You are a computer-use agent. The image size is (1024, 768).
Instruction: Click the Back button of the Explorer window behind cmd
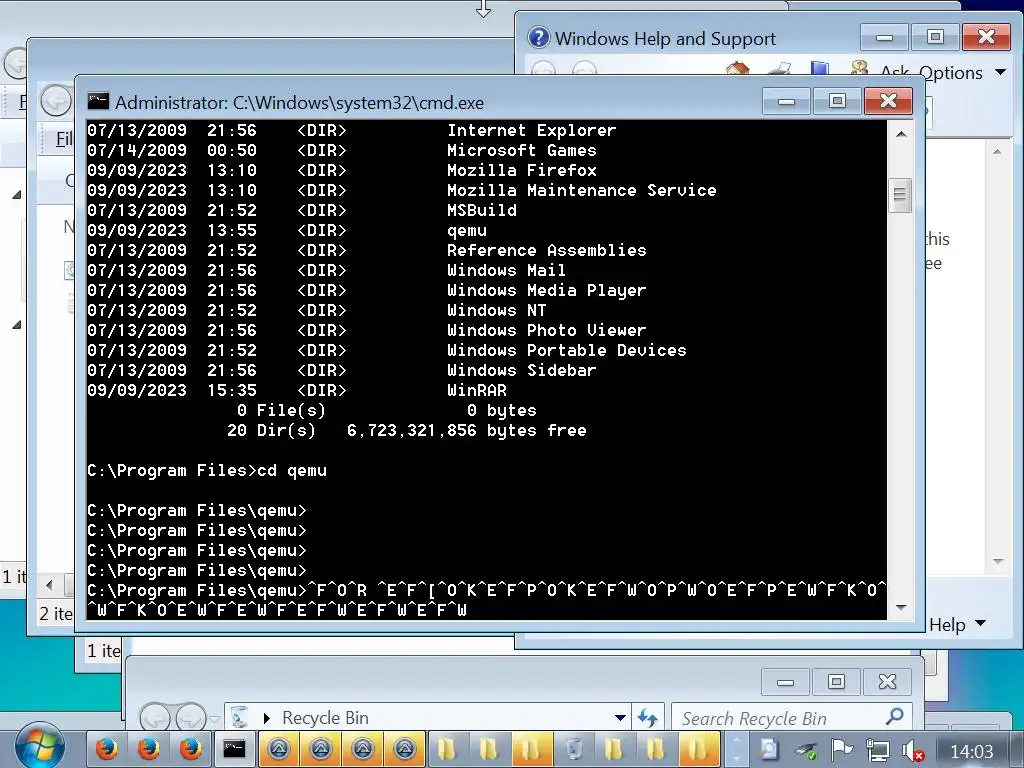click(x=56, y=101)
